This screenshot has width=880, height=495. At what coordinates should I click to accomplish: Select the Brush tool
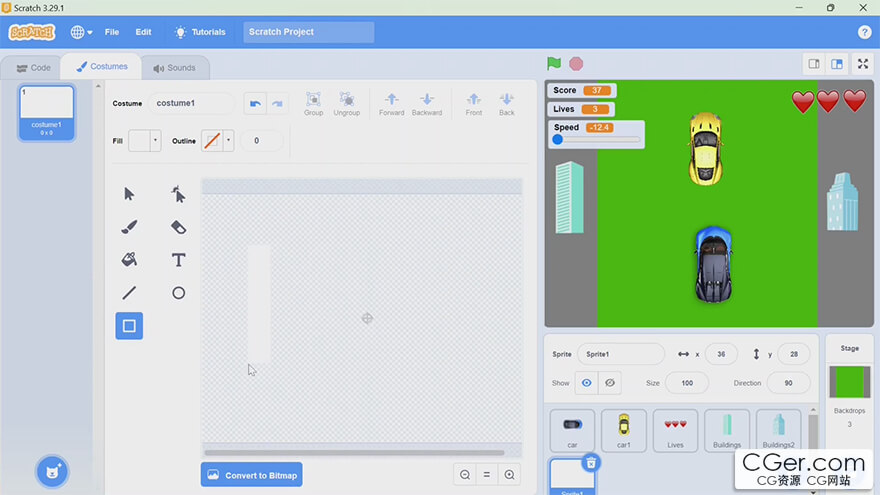pyautogui.click(x=129, y=227)
